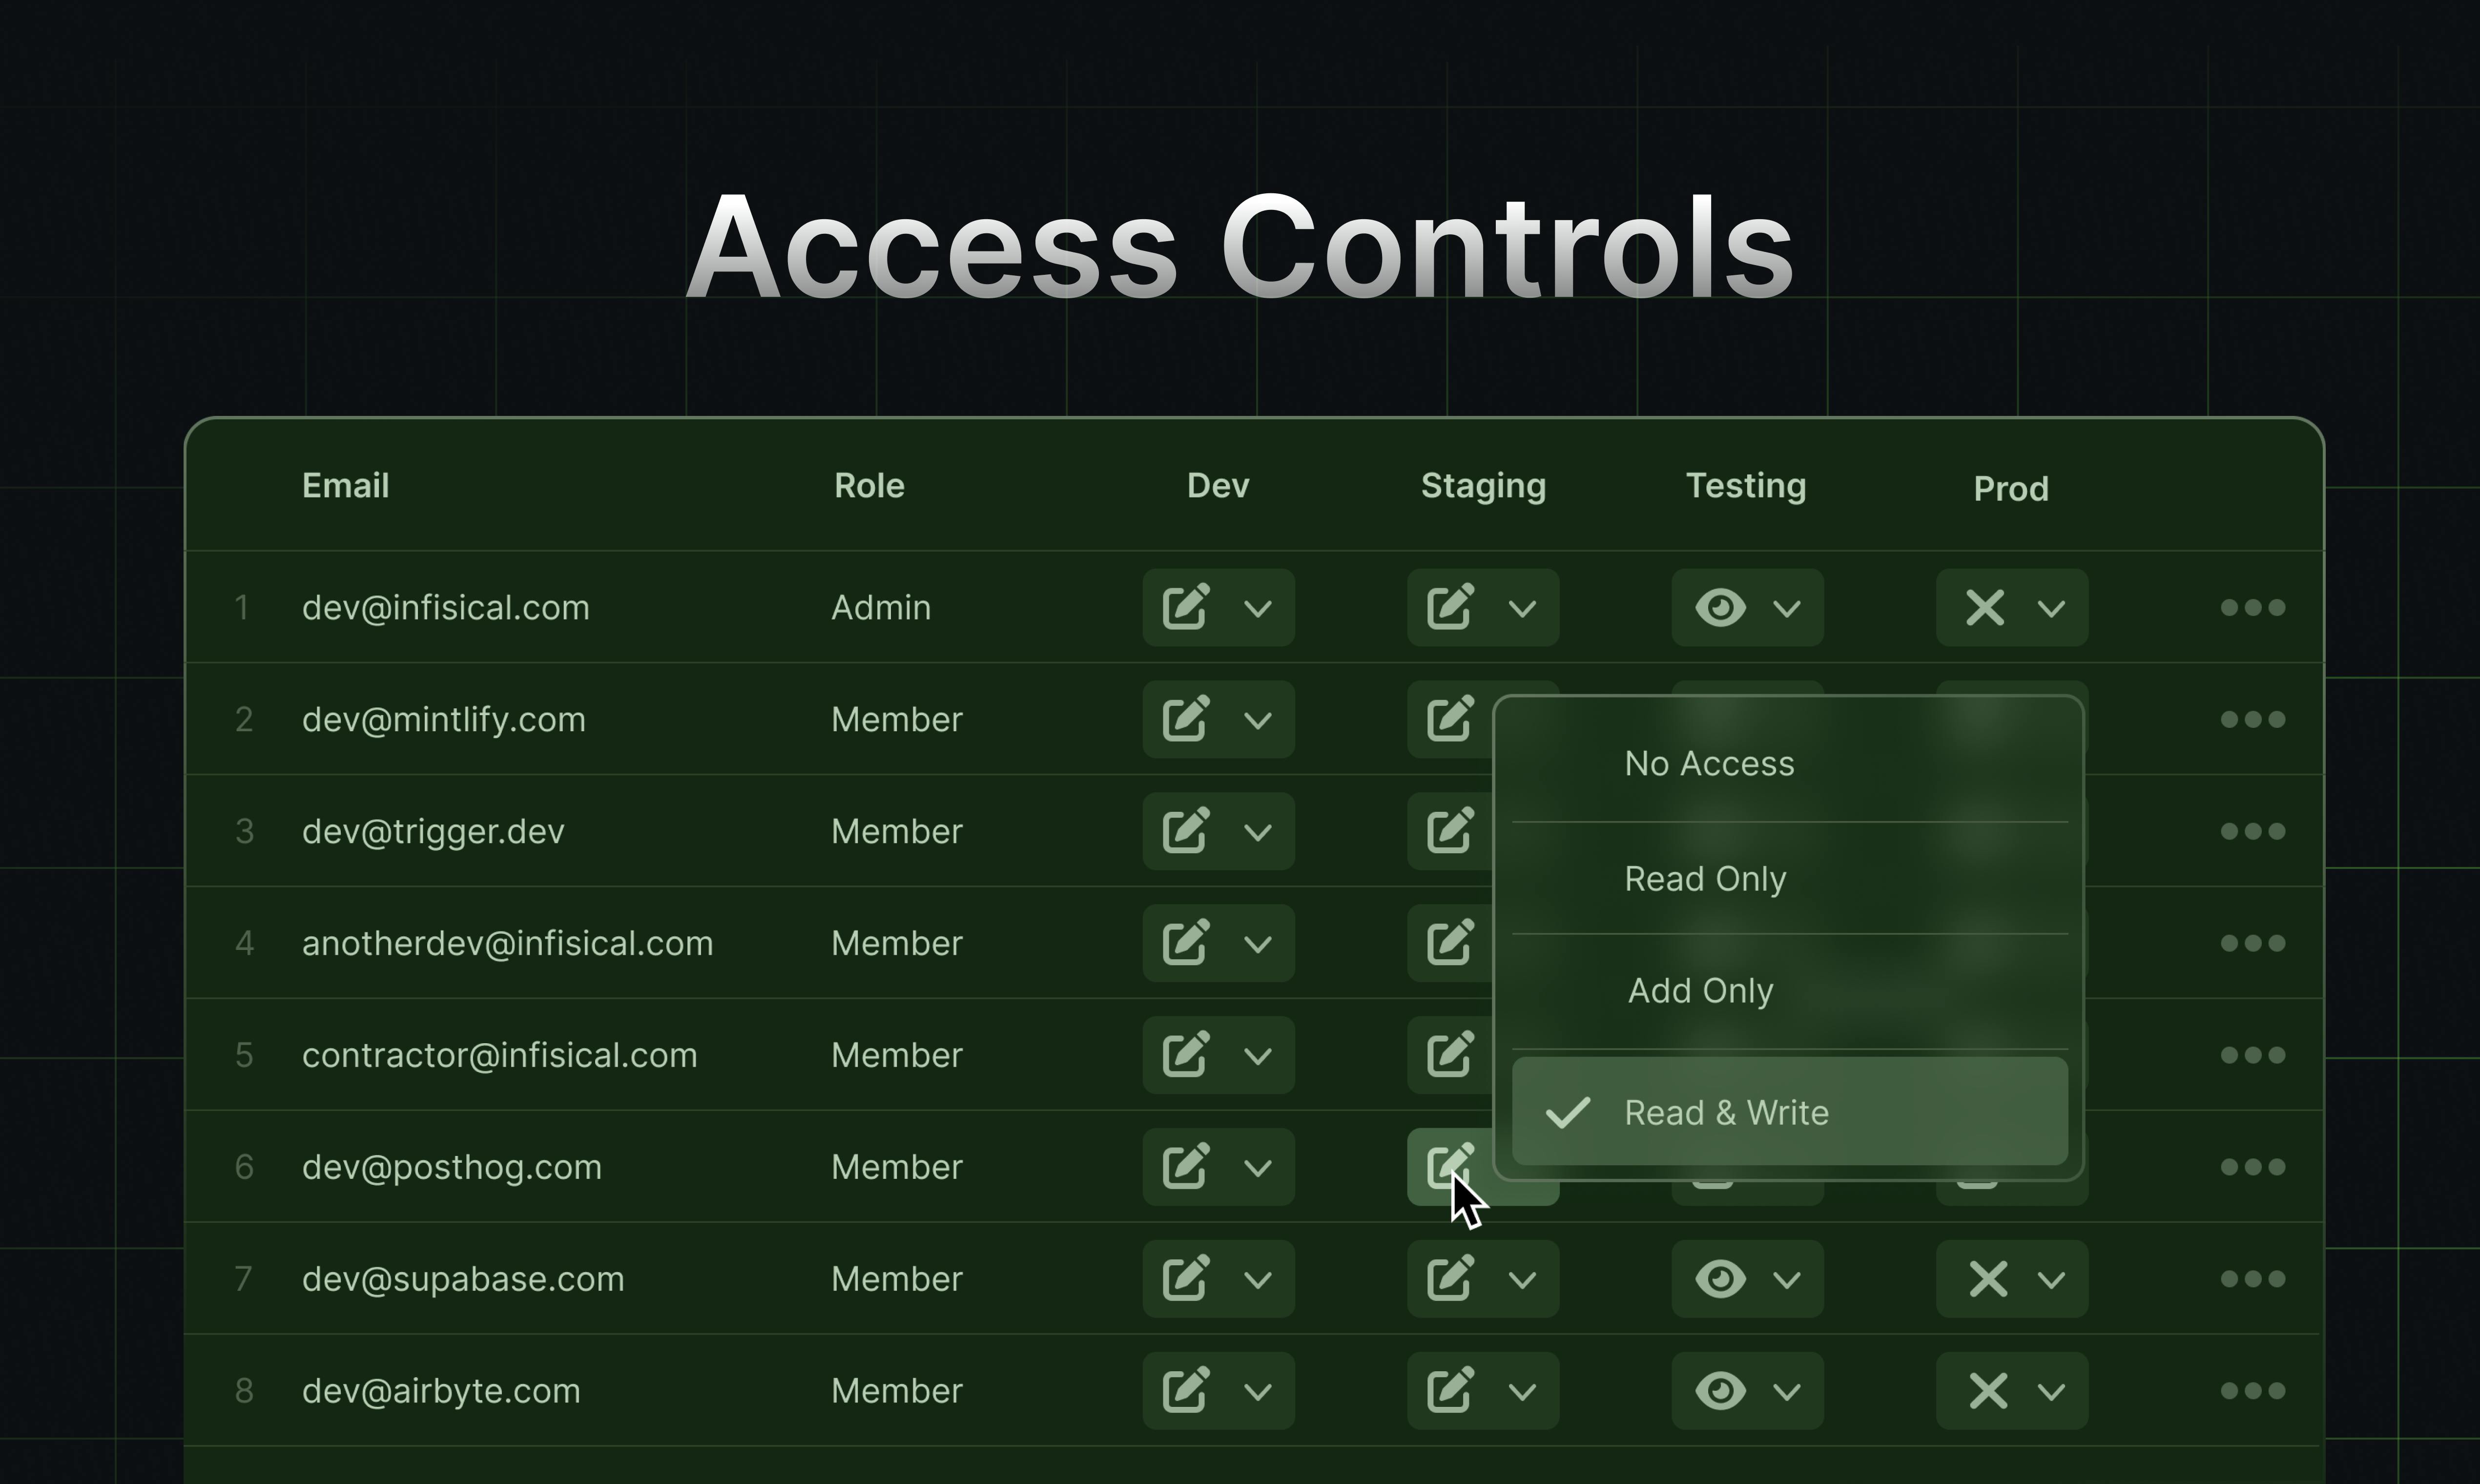This screenshot has width=2480, height=1484.
Task: Expand the Dev chevron for dev@mintlify.com
Action: 1258,721
